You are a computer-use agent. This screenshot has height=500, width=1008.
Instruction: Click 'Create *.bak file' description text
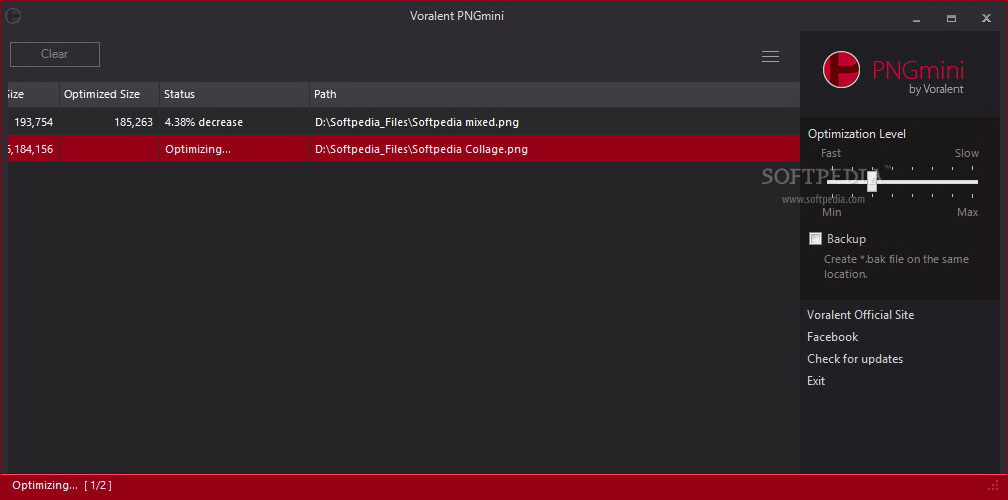(x=896, y=267)
